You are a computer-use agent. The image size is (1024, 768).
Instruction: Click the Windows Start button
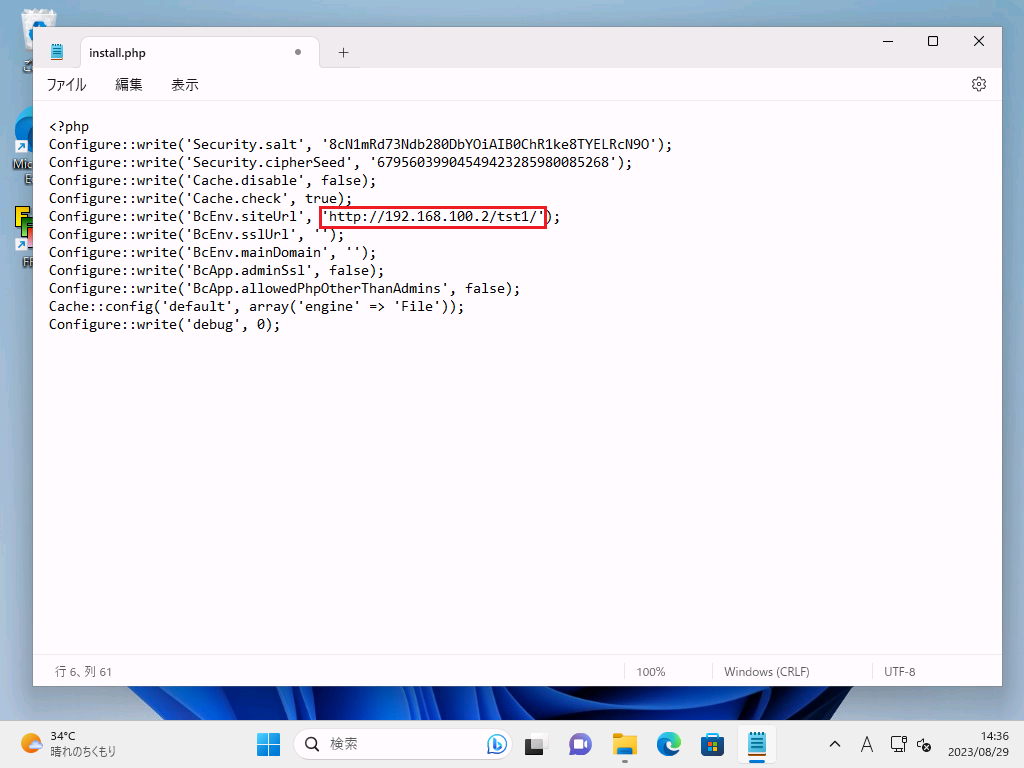coord(268,744)
